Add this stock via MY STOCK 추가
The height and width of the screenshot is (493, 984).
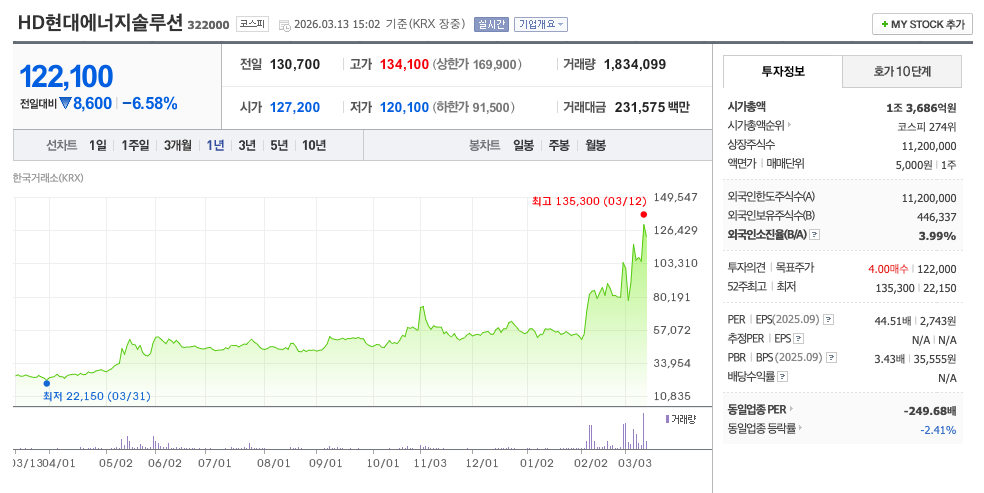922,24
